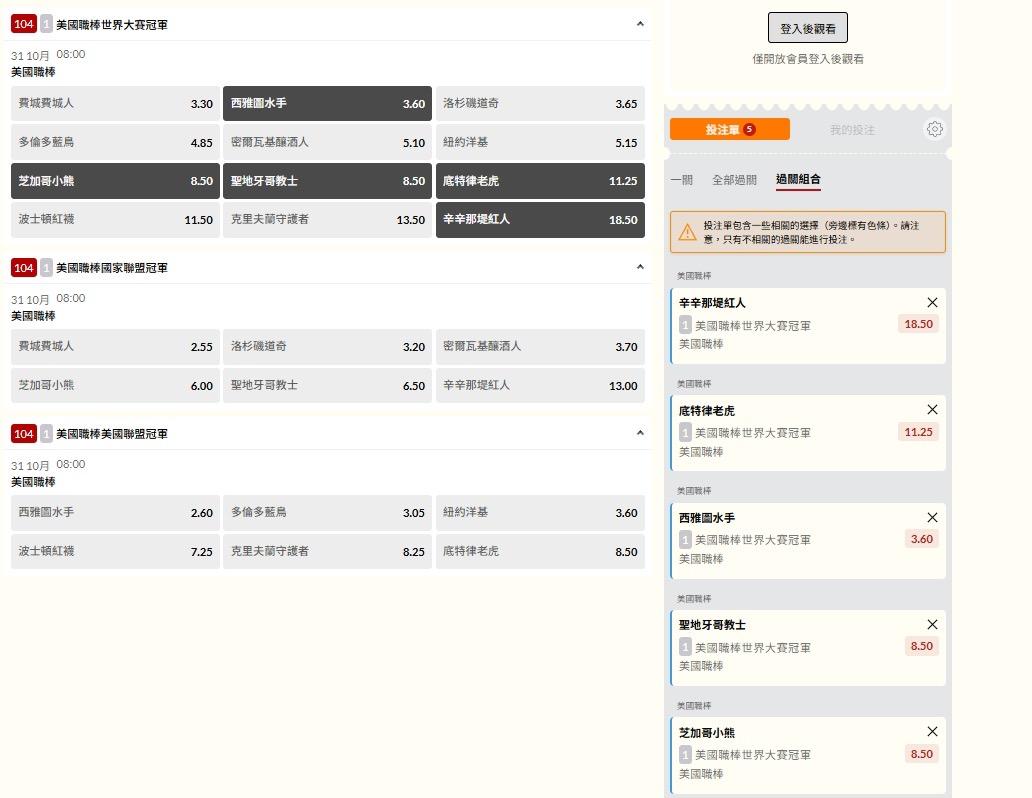Switch to 投注單 tab

point(730,129)
